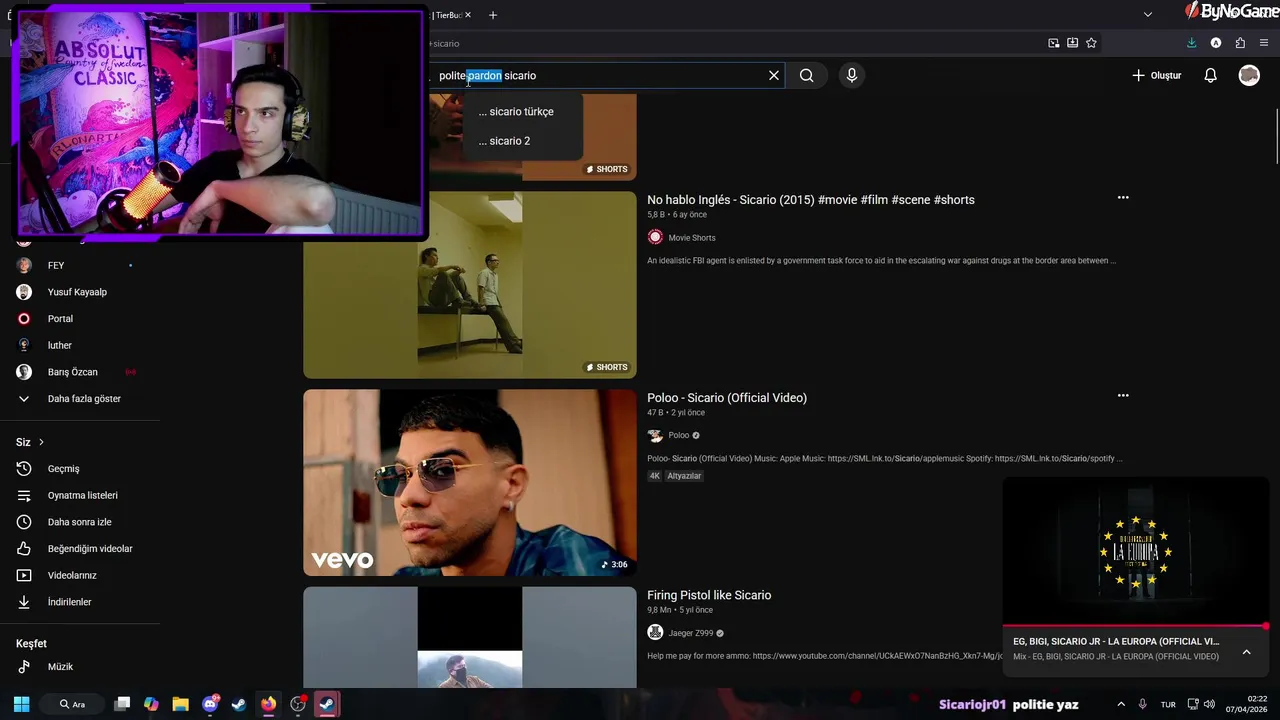
Task: Open İndirilenler in the sidebar
Action: [x=80, y=602]
